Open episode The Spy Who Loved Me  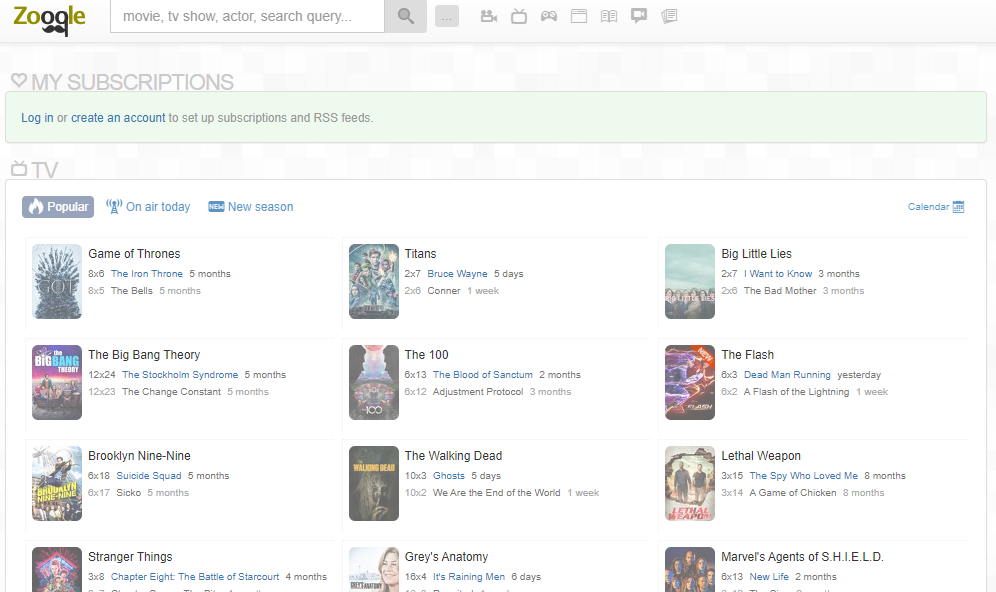pos(804,476)
